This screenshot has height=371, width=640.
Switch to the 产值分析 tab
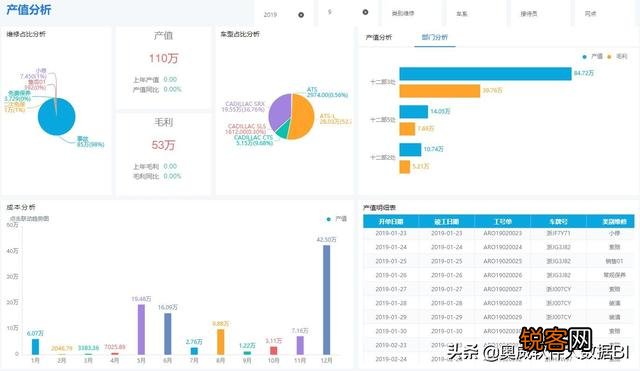[379, 37]
